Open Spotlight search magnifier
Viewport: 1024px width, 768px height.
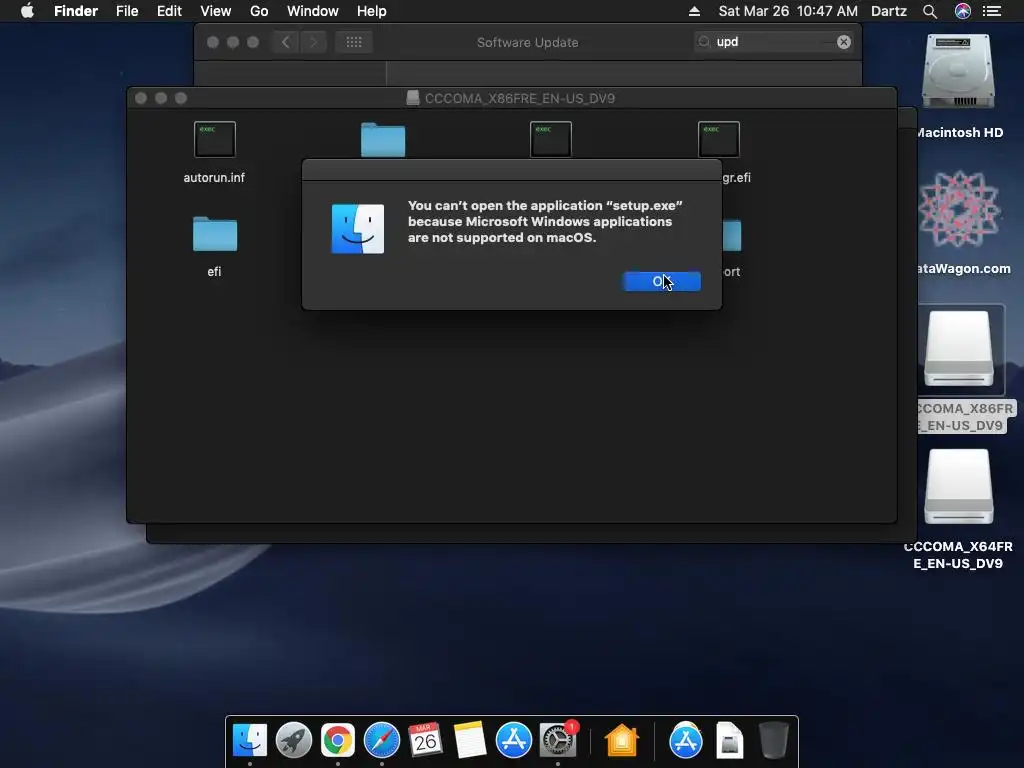930,11
